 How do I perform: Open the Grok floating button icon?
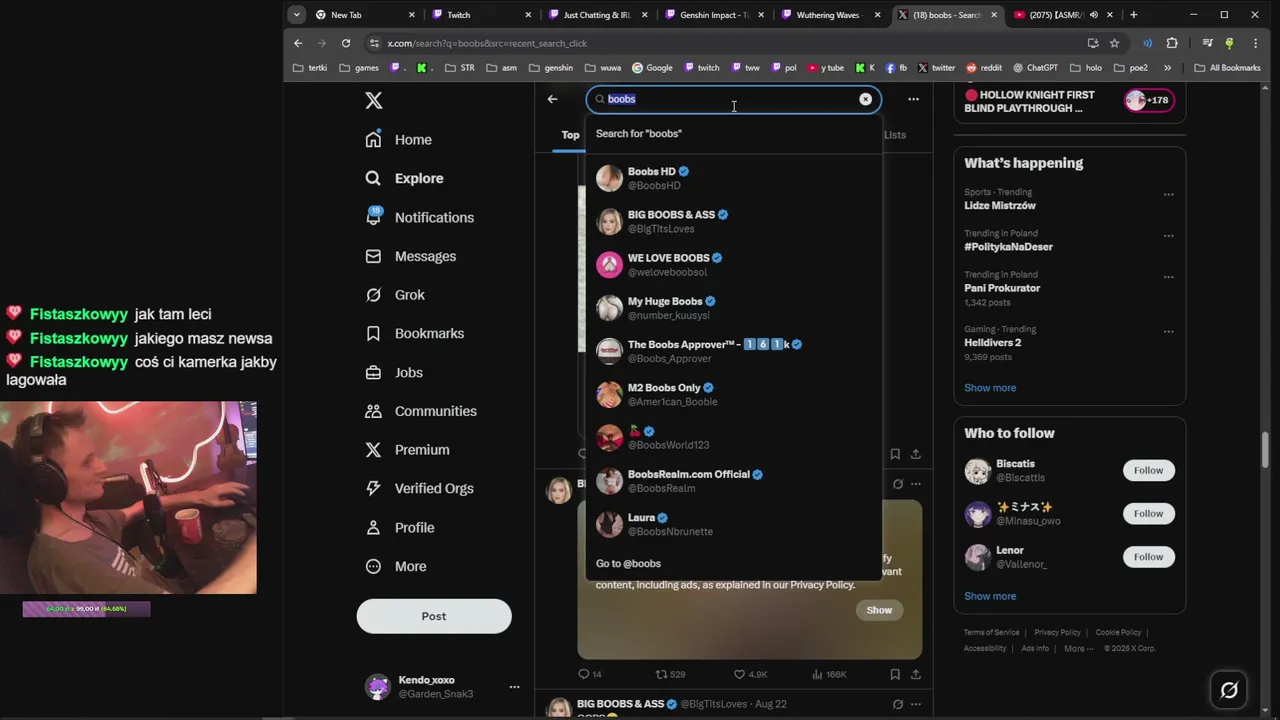point(1229,689)
